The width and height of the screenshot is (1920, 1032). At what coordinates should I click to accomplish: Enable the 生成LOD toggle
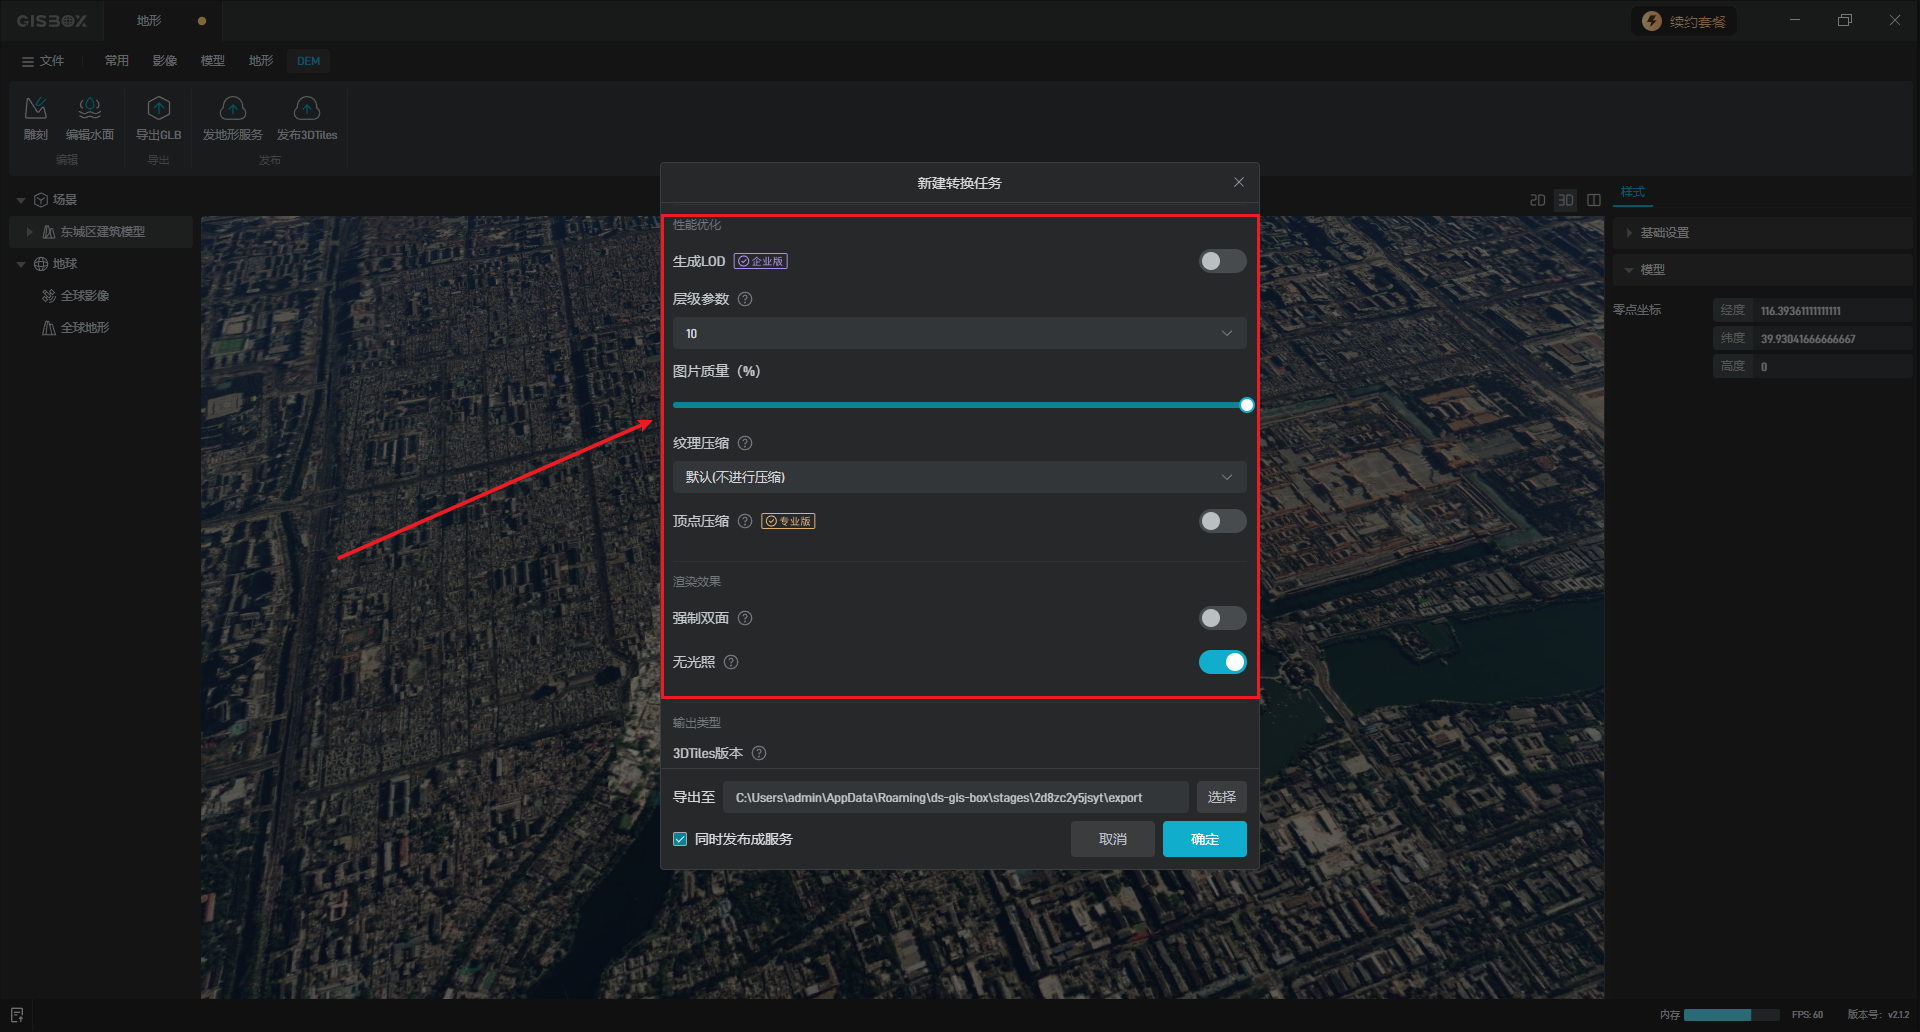pyautogui.click(x=1222, y=261)
